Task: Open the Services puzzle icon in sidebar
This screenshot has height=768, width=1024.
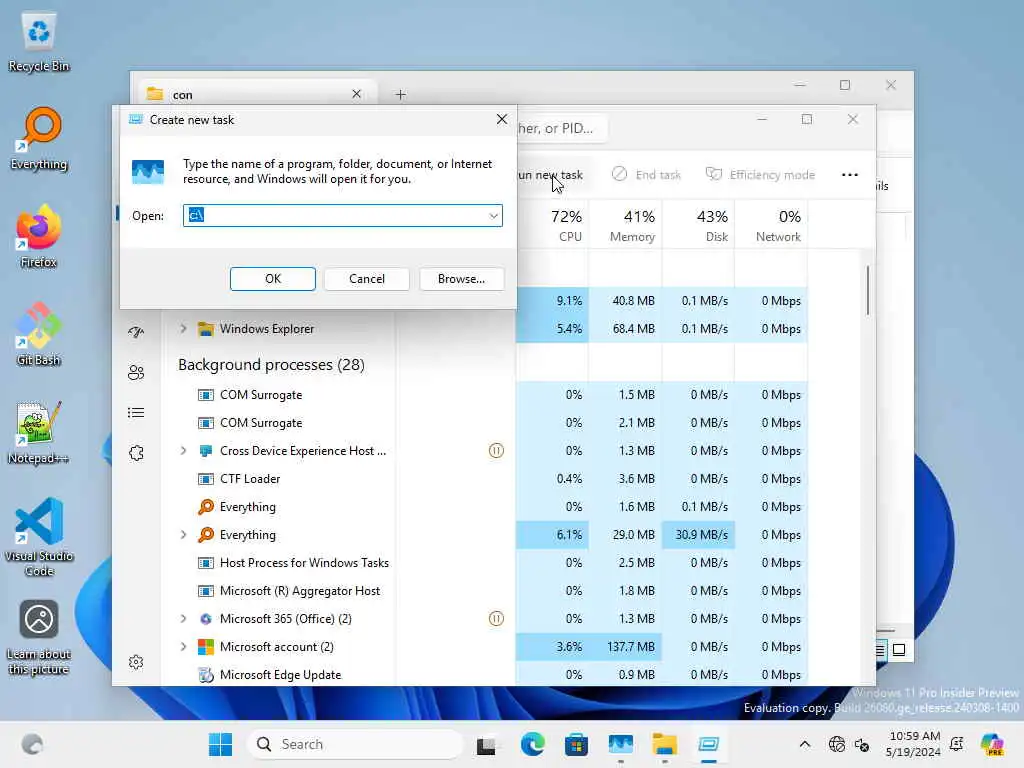Action: point(136,453)
